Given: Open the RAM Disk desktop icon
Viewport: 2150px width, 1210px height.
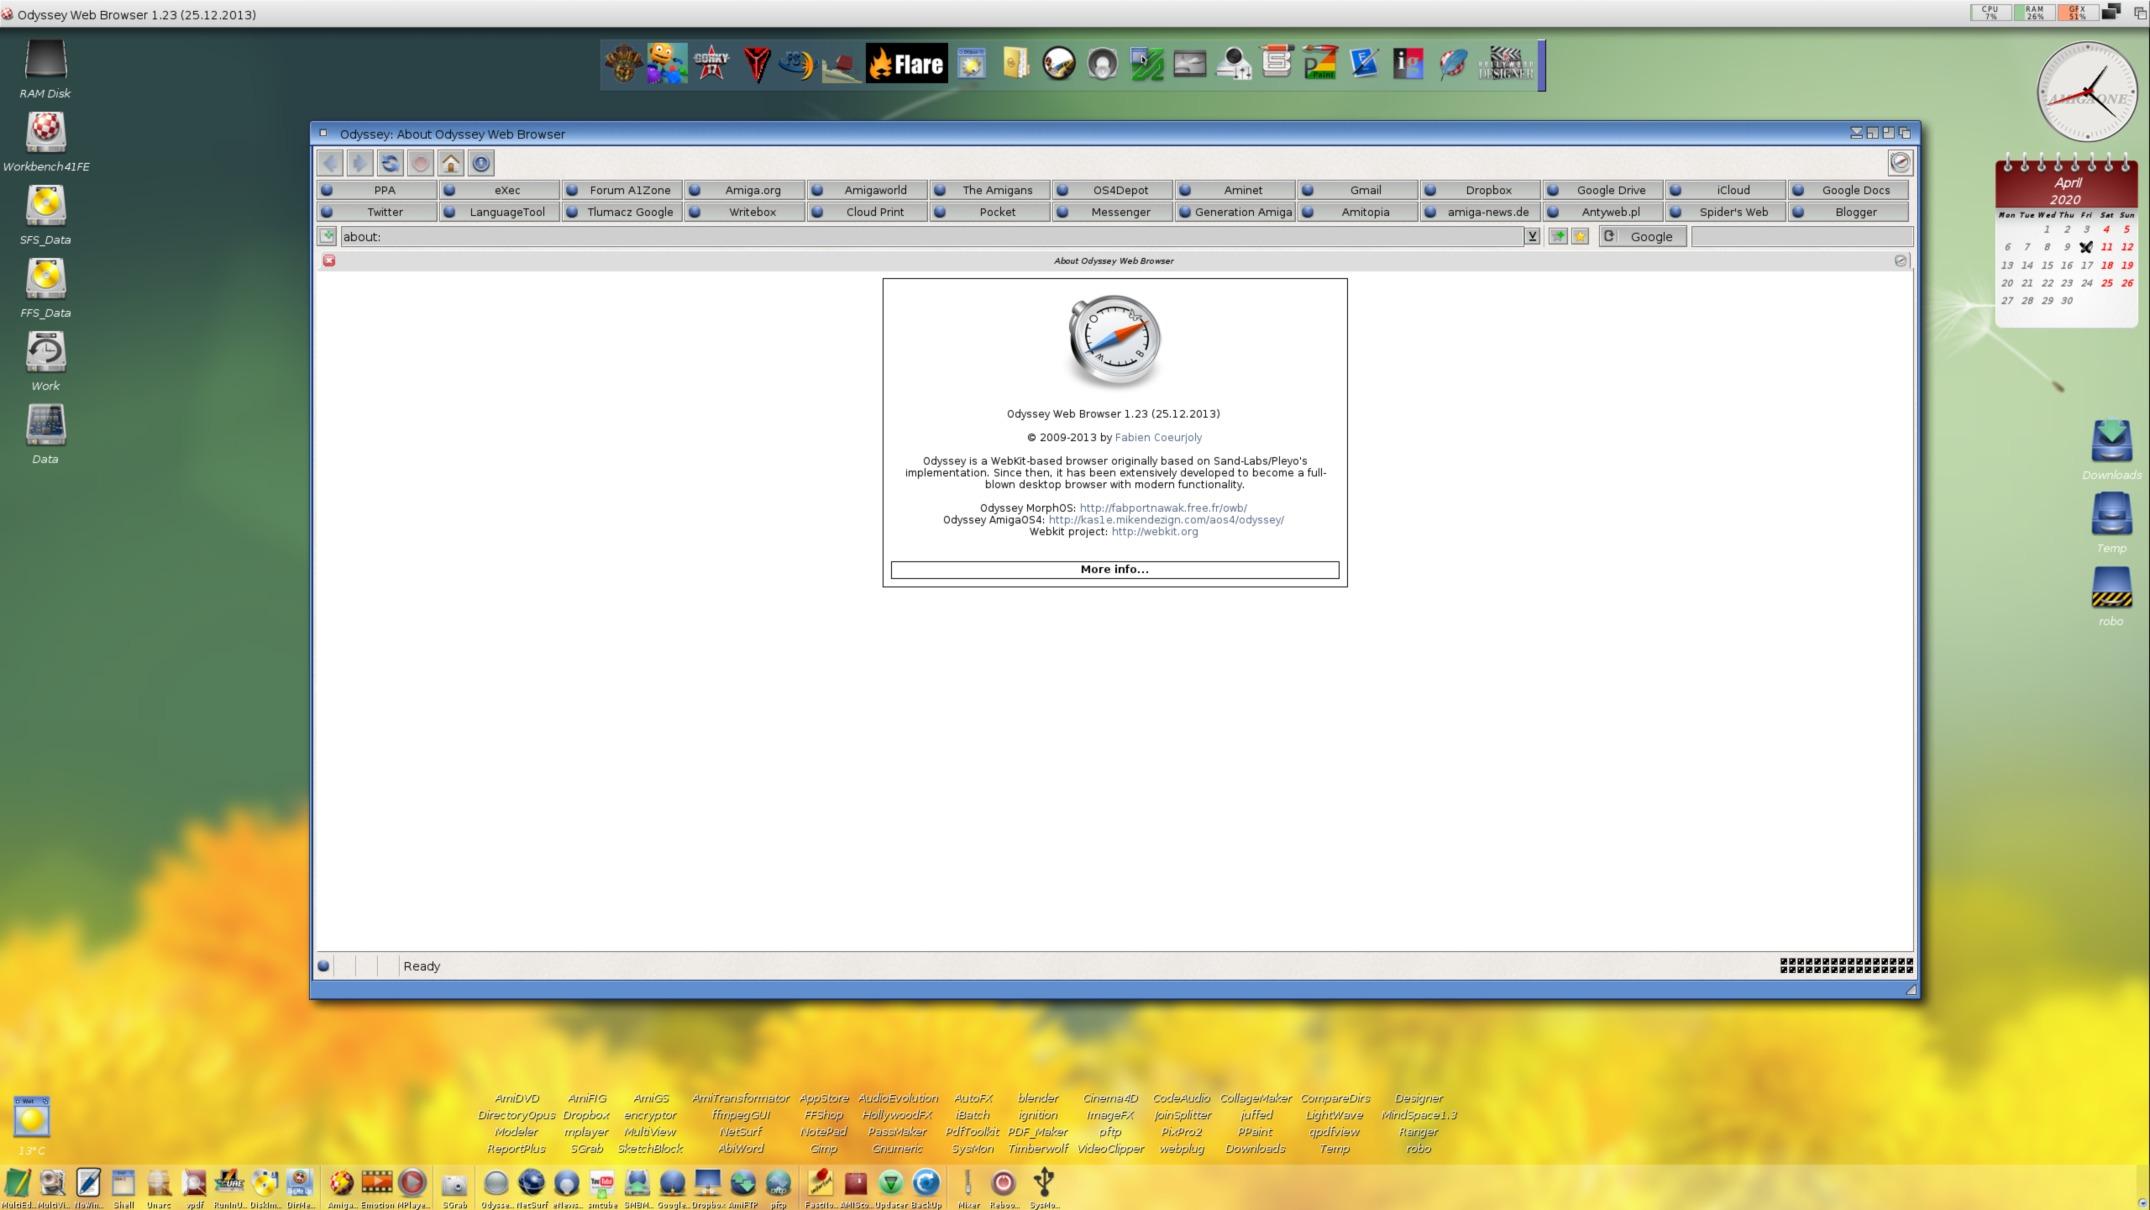Looking at the screenshot, I should [x=45, y=61].
